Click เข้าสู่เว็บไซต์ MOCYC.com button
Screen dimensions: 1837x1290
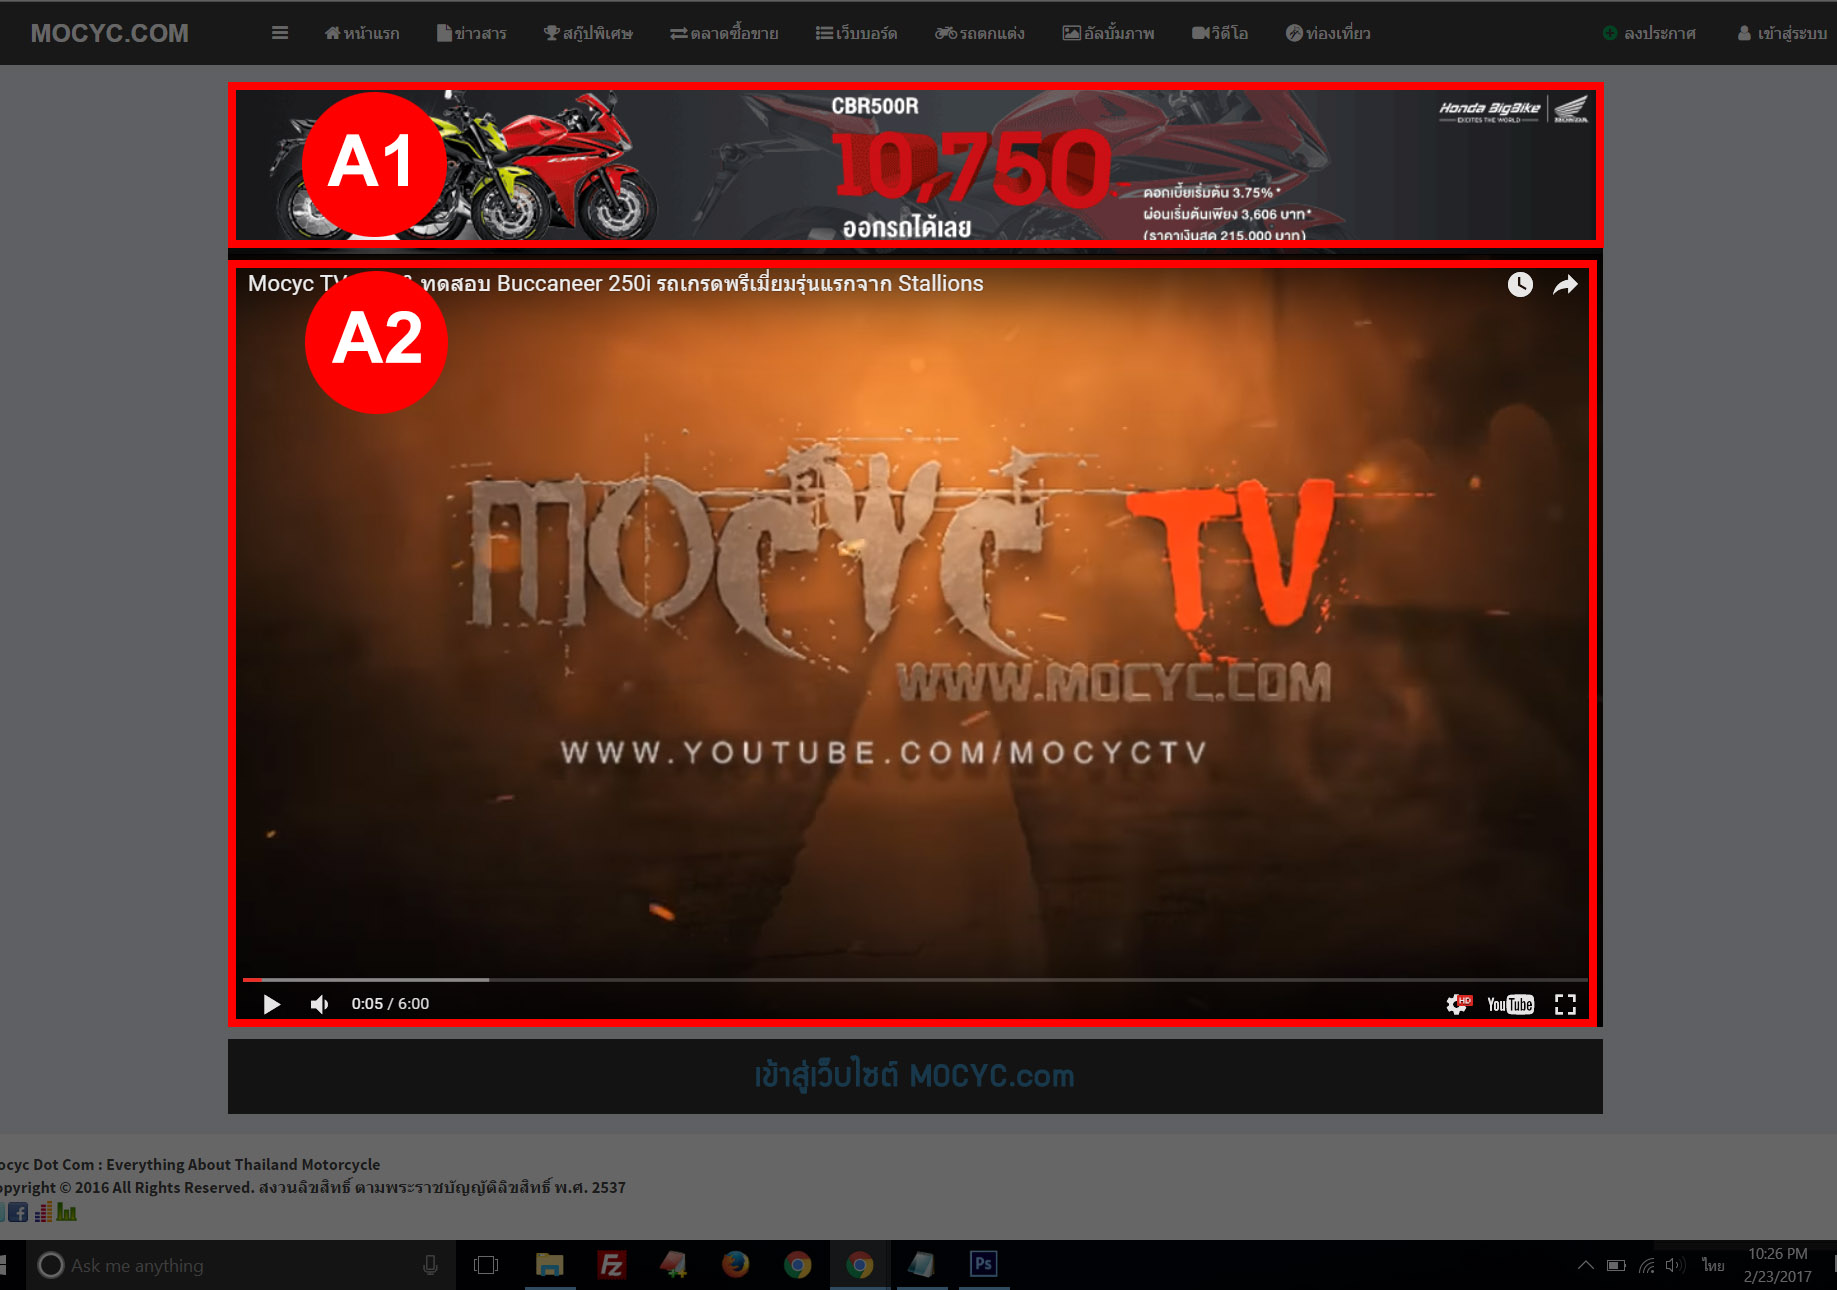click(915, 1076)
